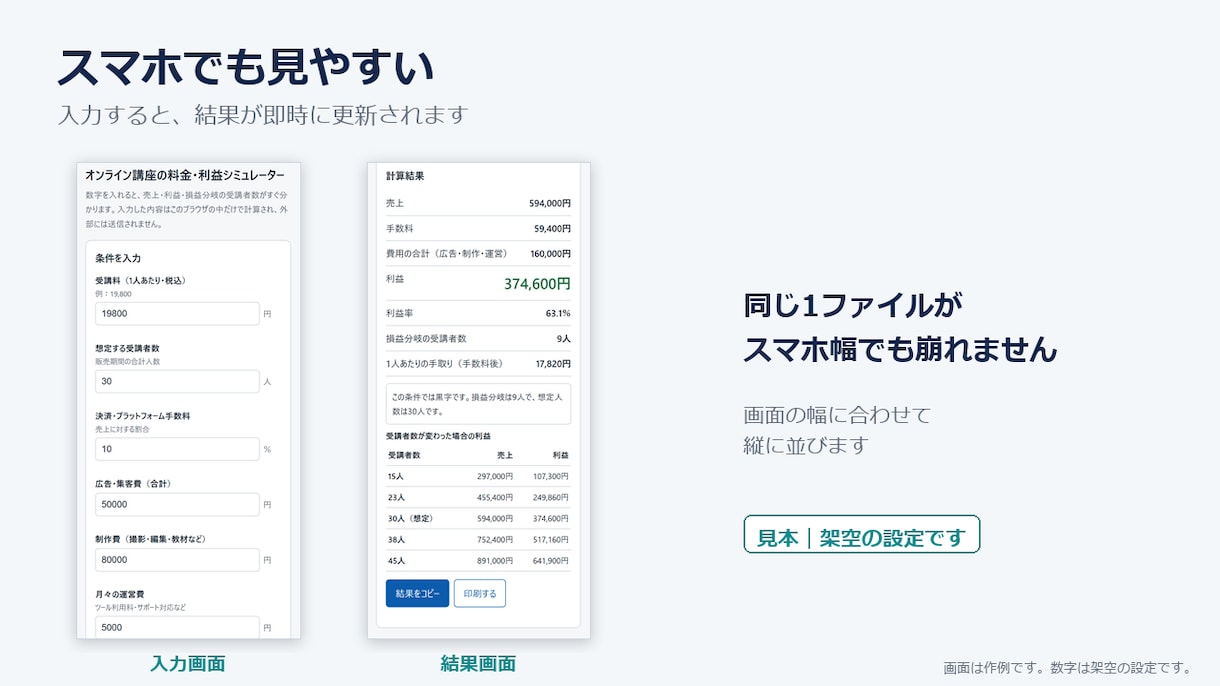Click the subtitle 入力すると、結果が即時に更新されます
Screen dimensions: 1220x686
point(263,115)
